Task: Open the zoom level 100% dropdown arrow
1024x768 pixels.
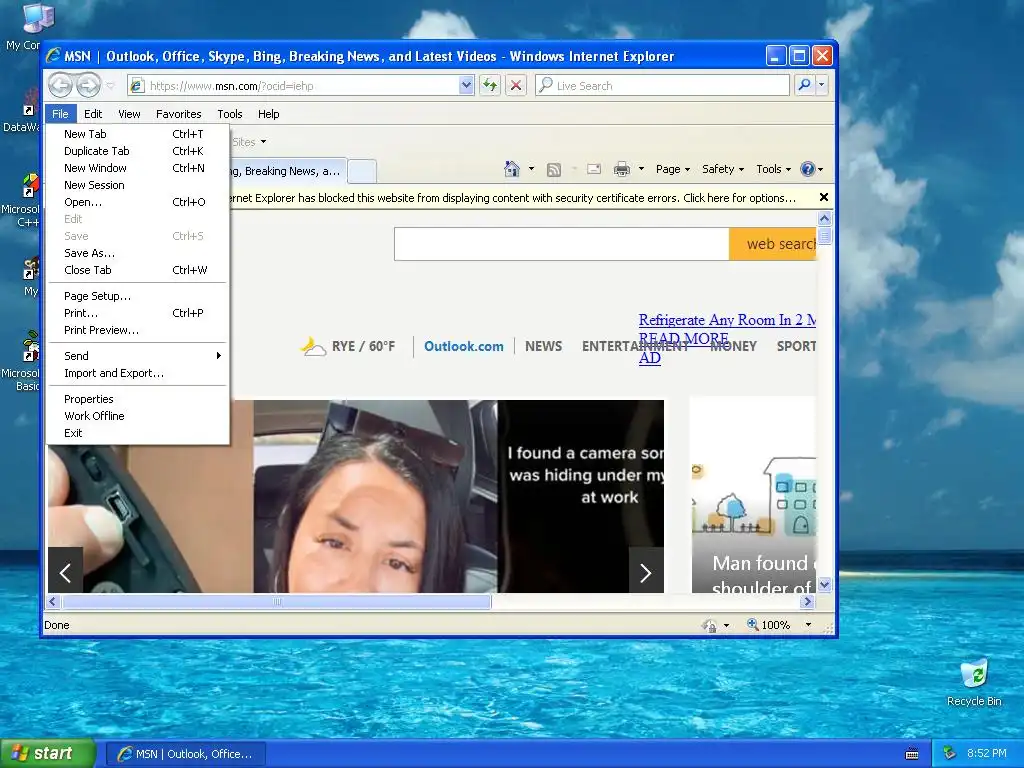Action: tap(808, 625)
